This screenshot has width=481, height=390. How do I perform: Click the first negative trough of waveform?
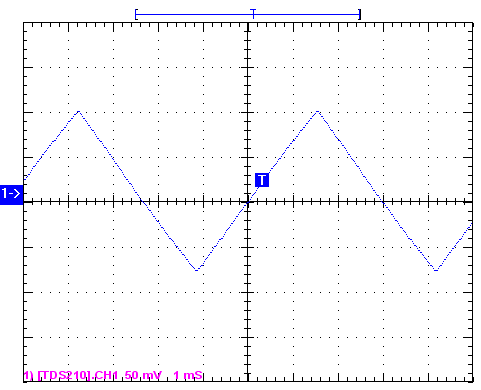[197, 270]
